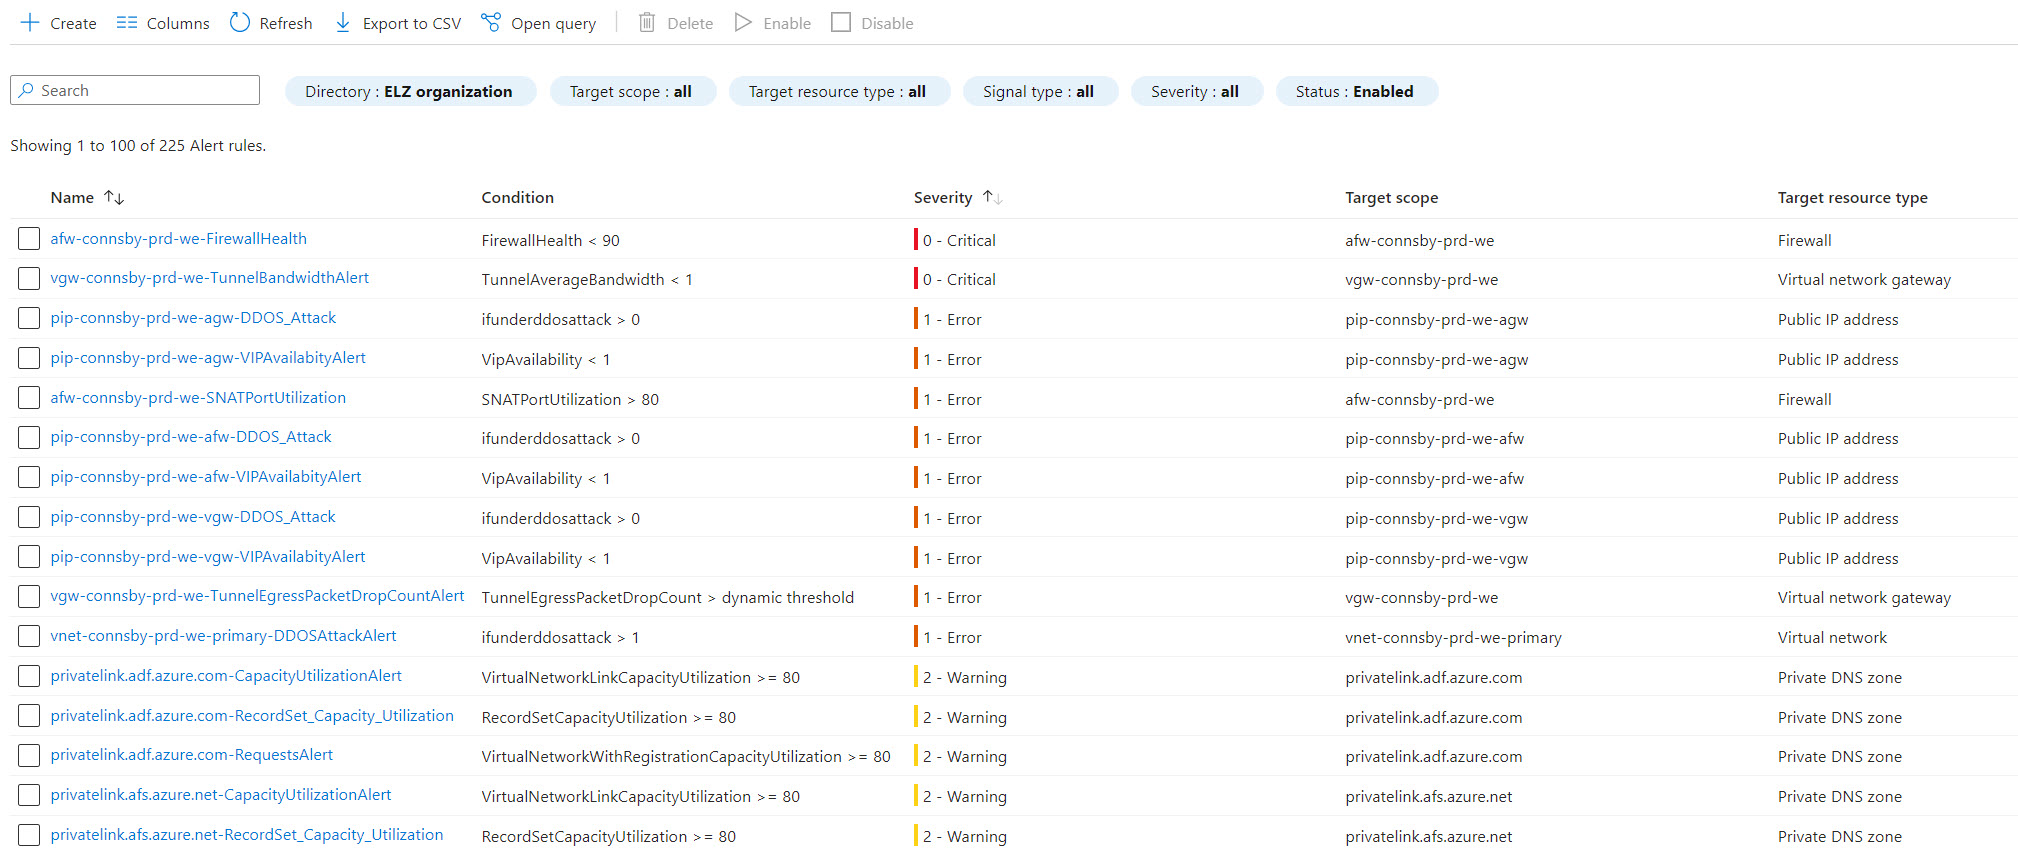Screen dimensions: 2018x850
Task: Click the Create plus icon
Action: click(x=30, y=22)
